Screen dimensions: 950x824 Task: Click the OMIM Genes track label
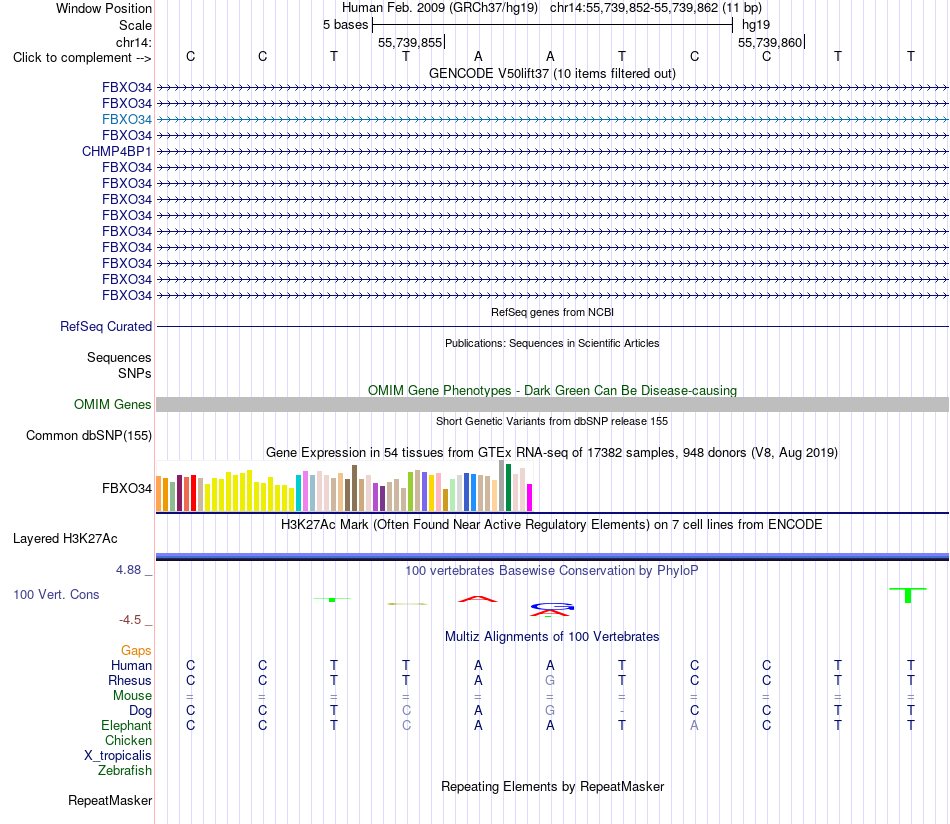[112, 404]
